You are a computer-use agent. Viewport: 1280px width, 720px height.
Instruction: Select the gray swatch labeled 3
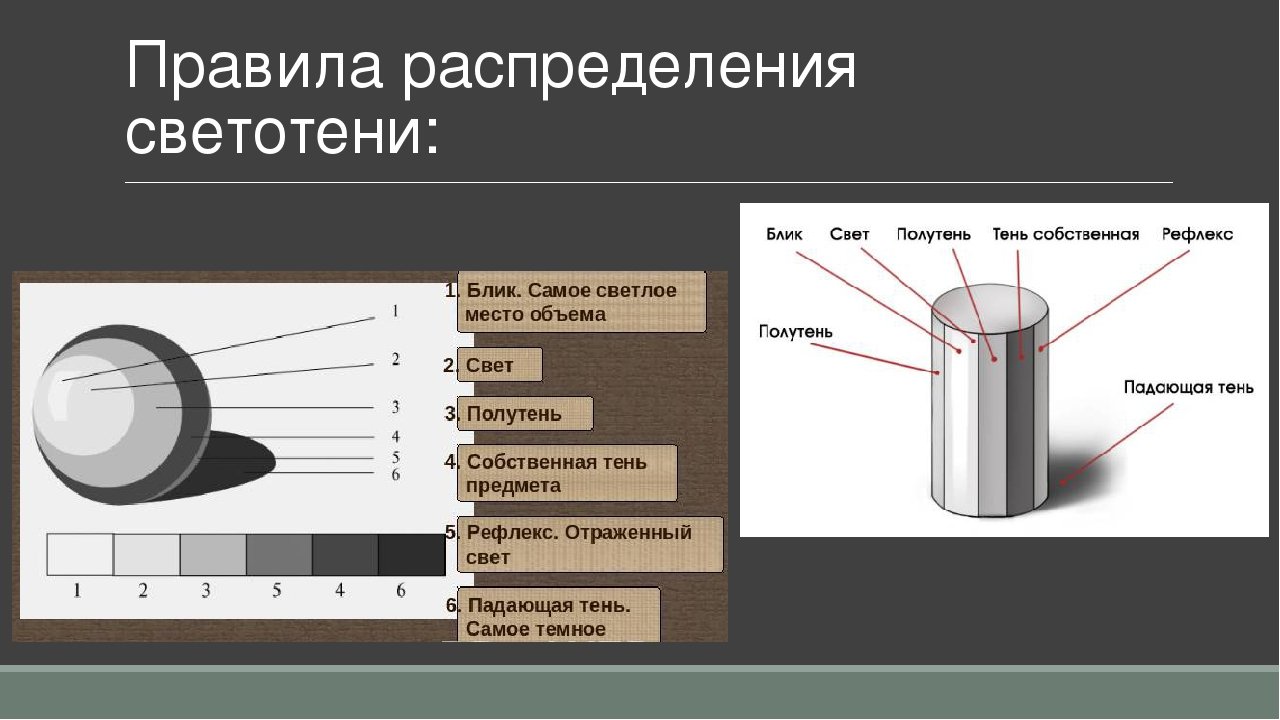(212, 554)
